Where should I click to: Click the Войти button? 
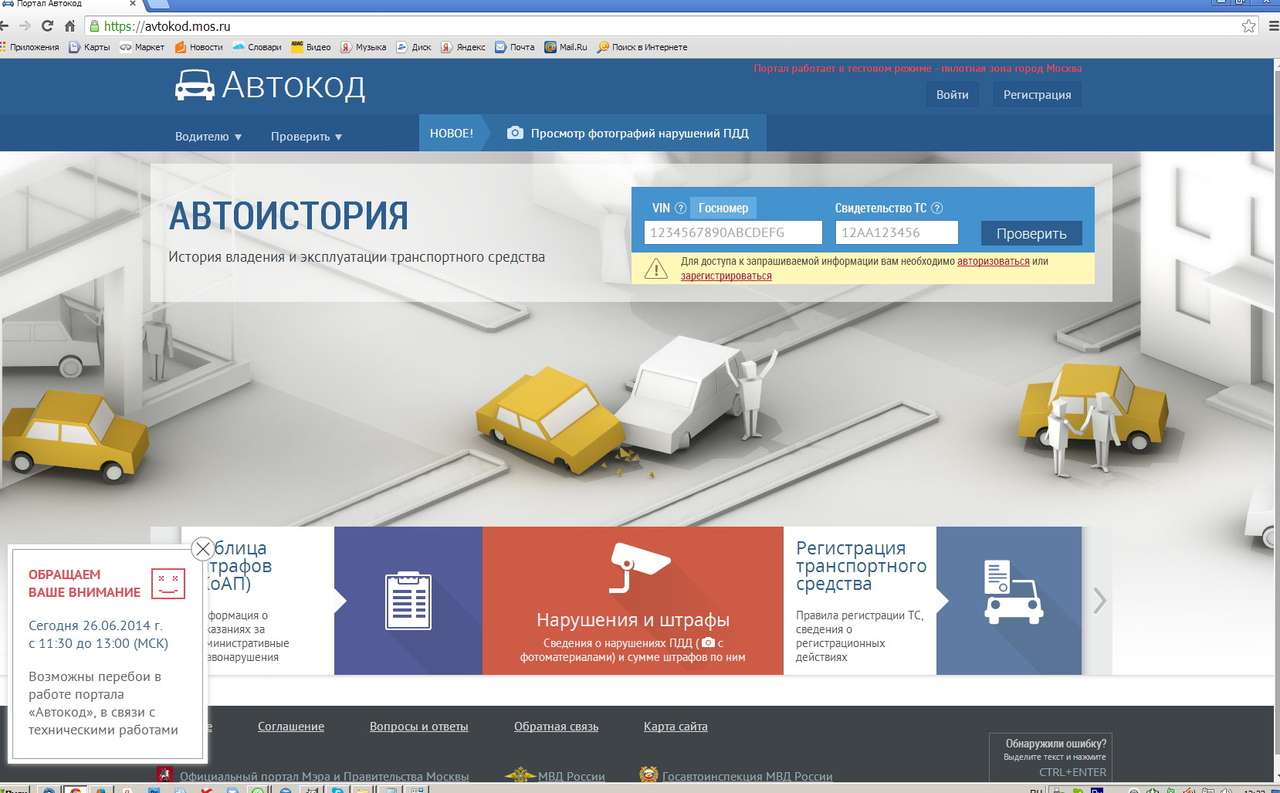click(x=952, y=95)
